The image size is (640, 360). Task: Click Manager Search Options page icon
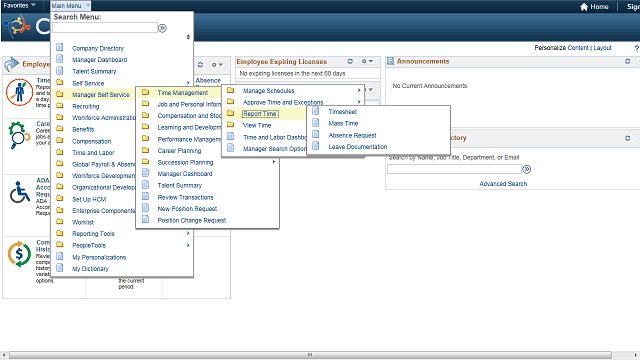tap(231, 148)
